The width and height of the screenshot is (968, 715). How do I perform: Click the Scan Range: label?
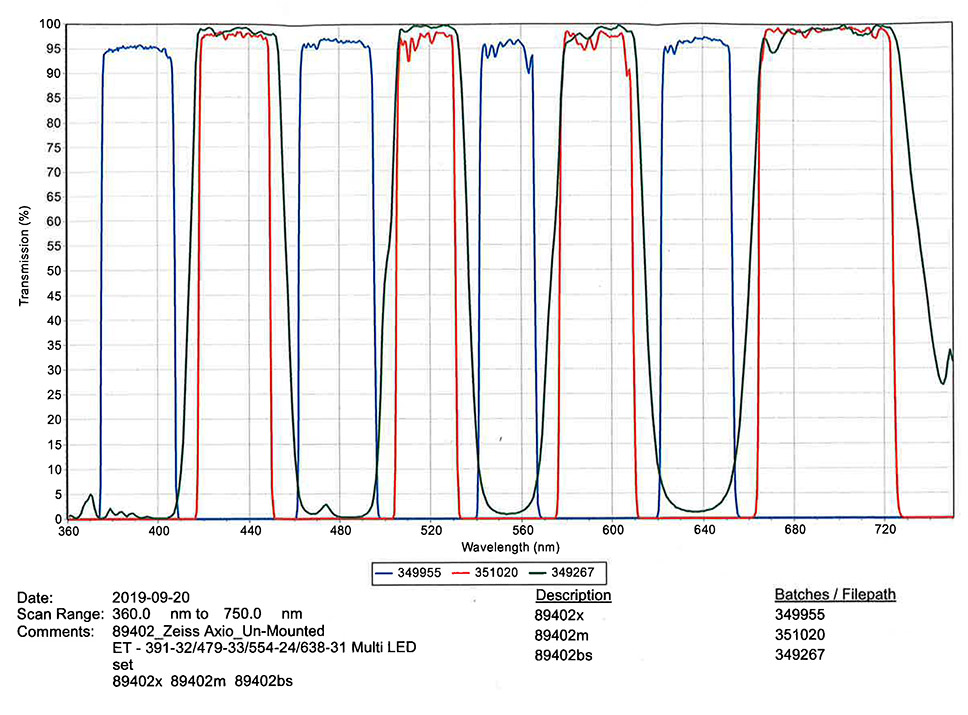[60, 614]
